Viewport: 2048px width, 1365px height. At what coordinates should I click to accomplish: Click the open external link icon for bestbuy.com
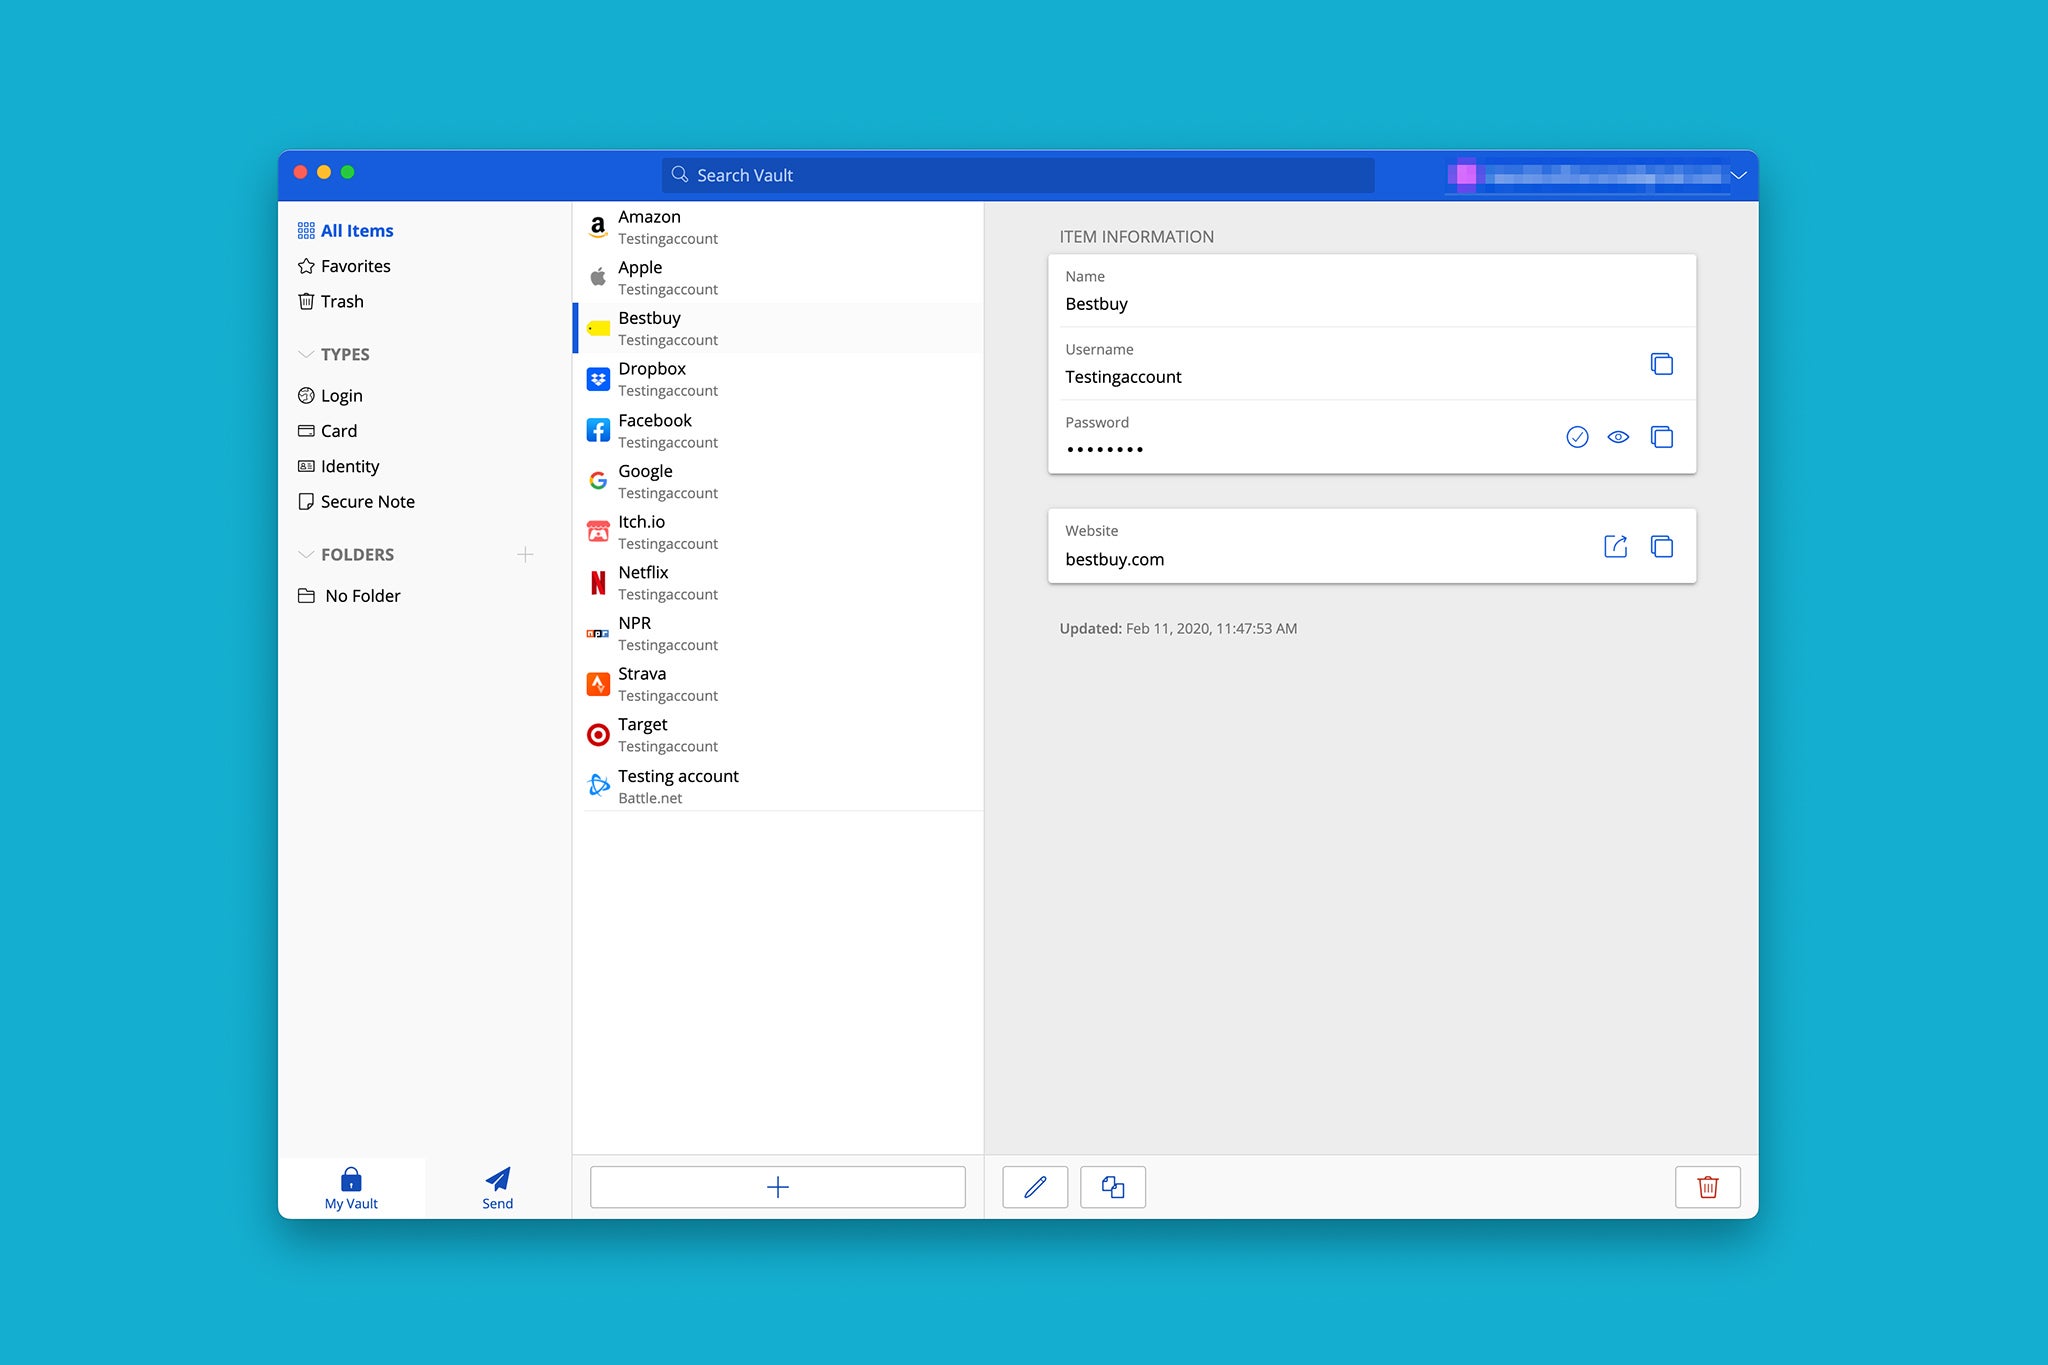[1616, 545]
